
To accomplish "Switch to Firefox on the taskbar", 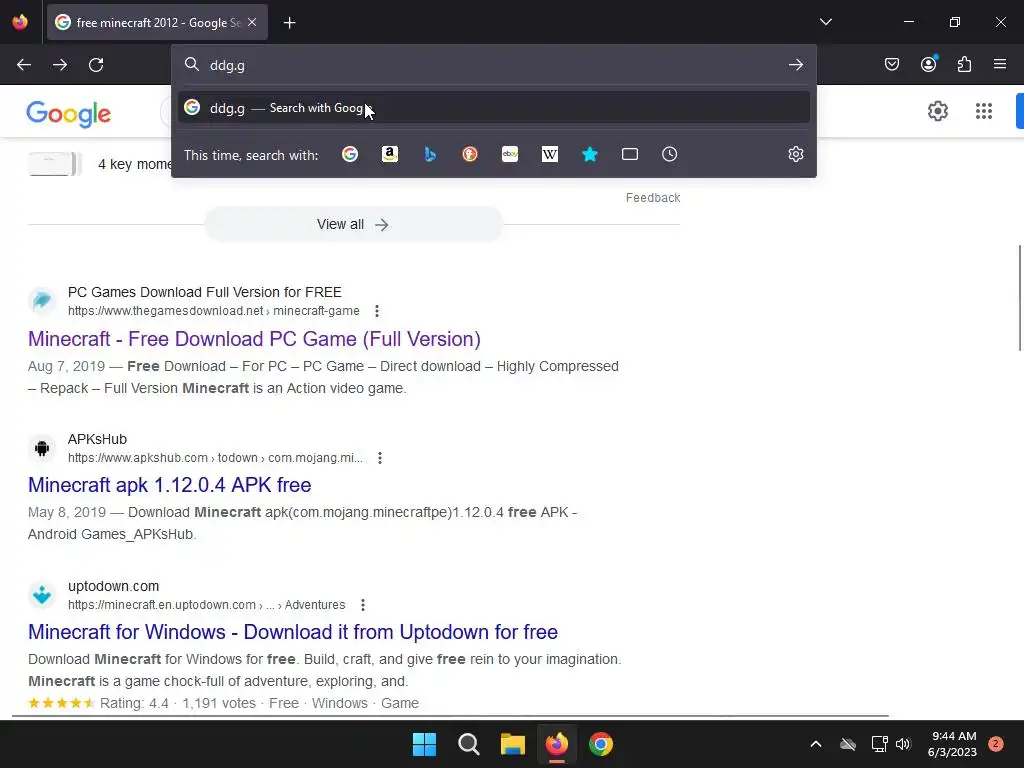I will pos(557,744).
